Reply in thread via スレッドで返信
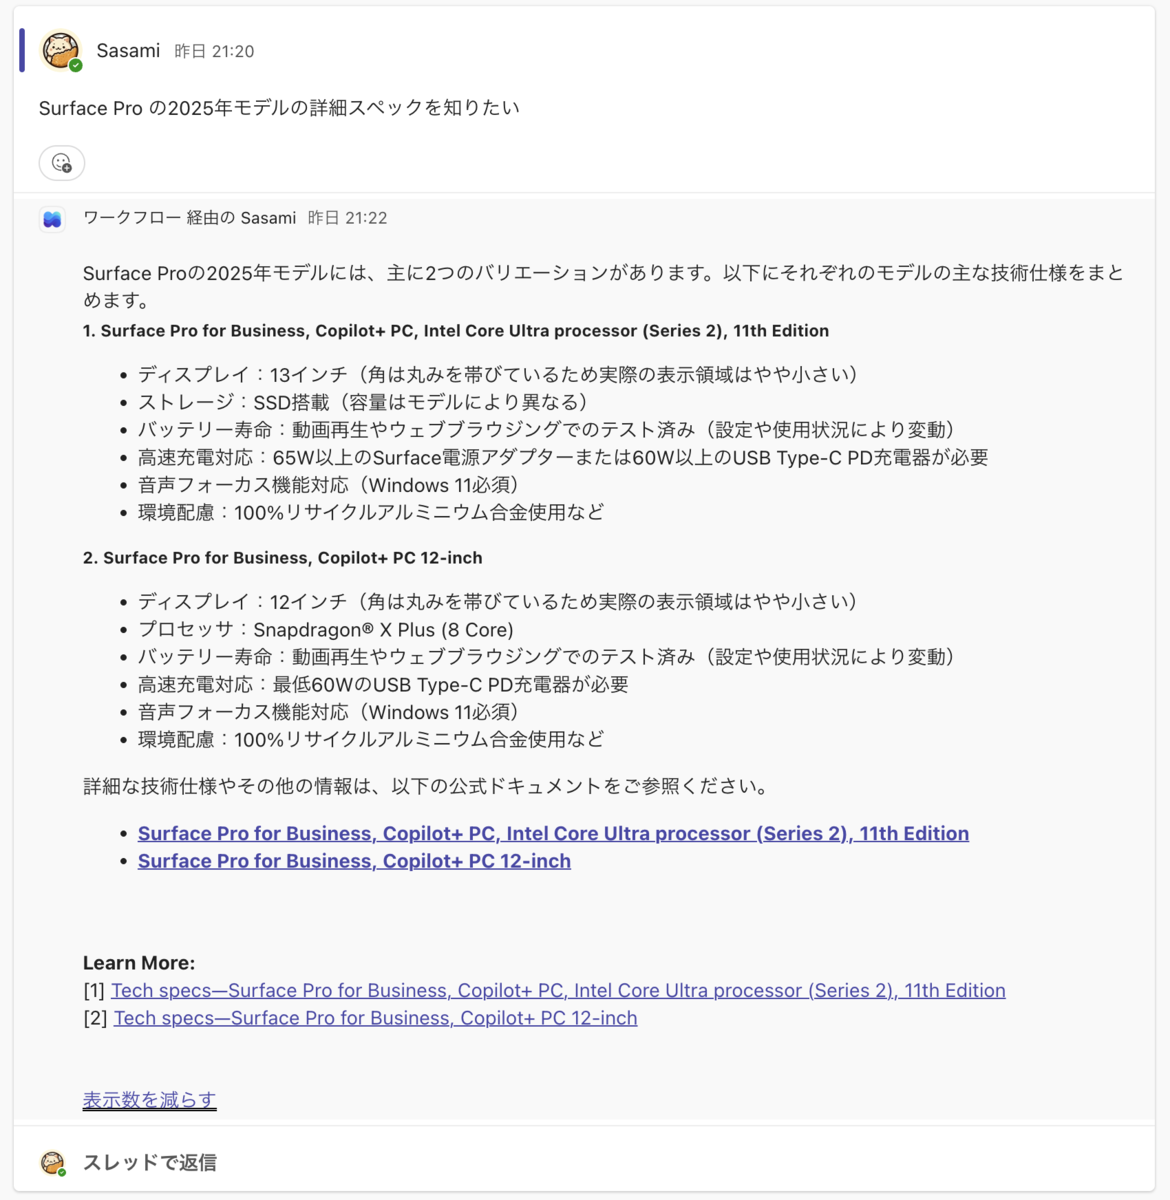This screenshot has height=1200, width=1170. point(150,1162)
